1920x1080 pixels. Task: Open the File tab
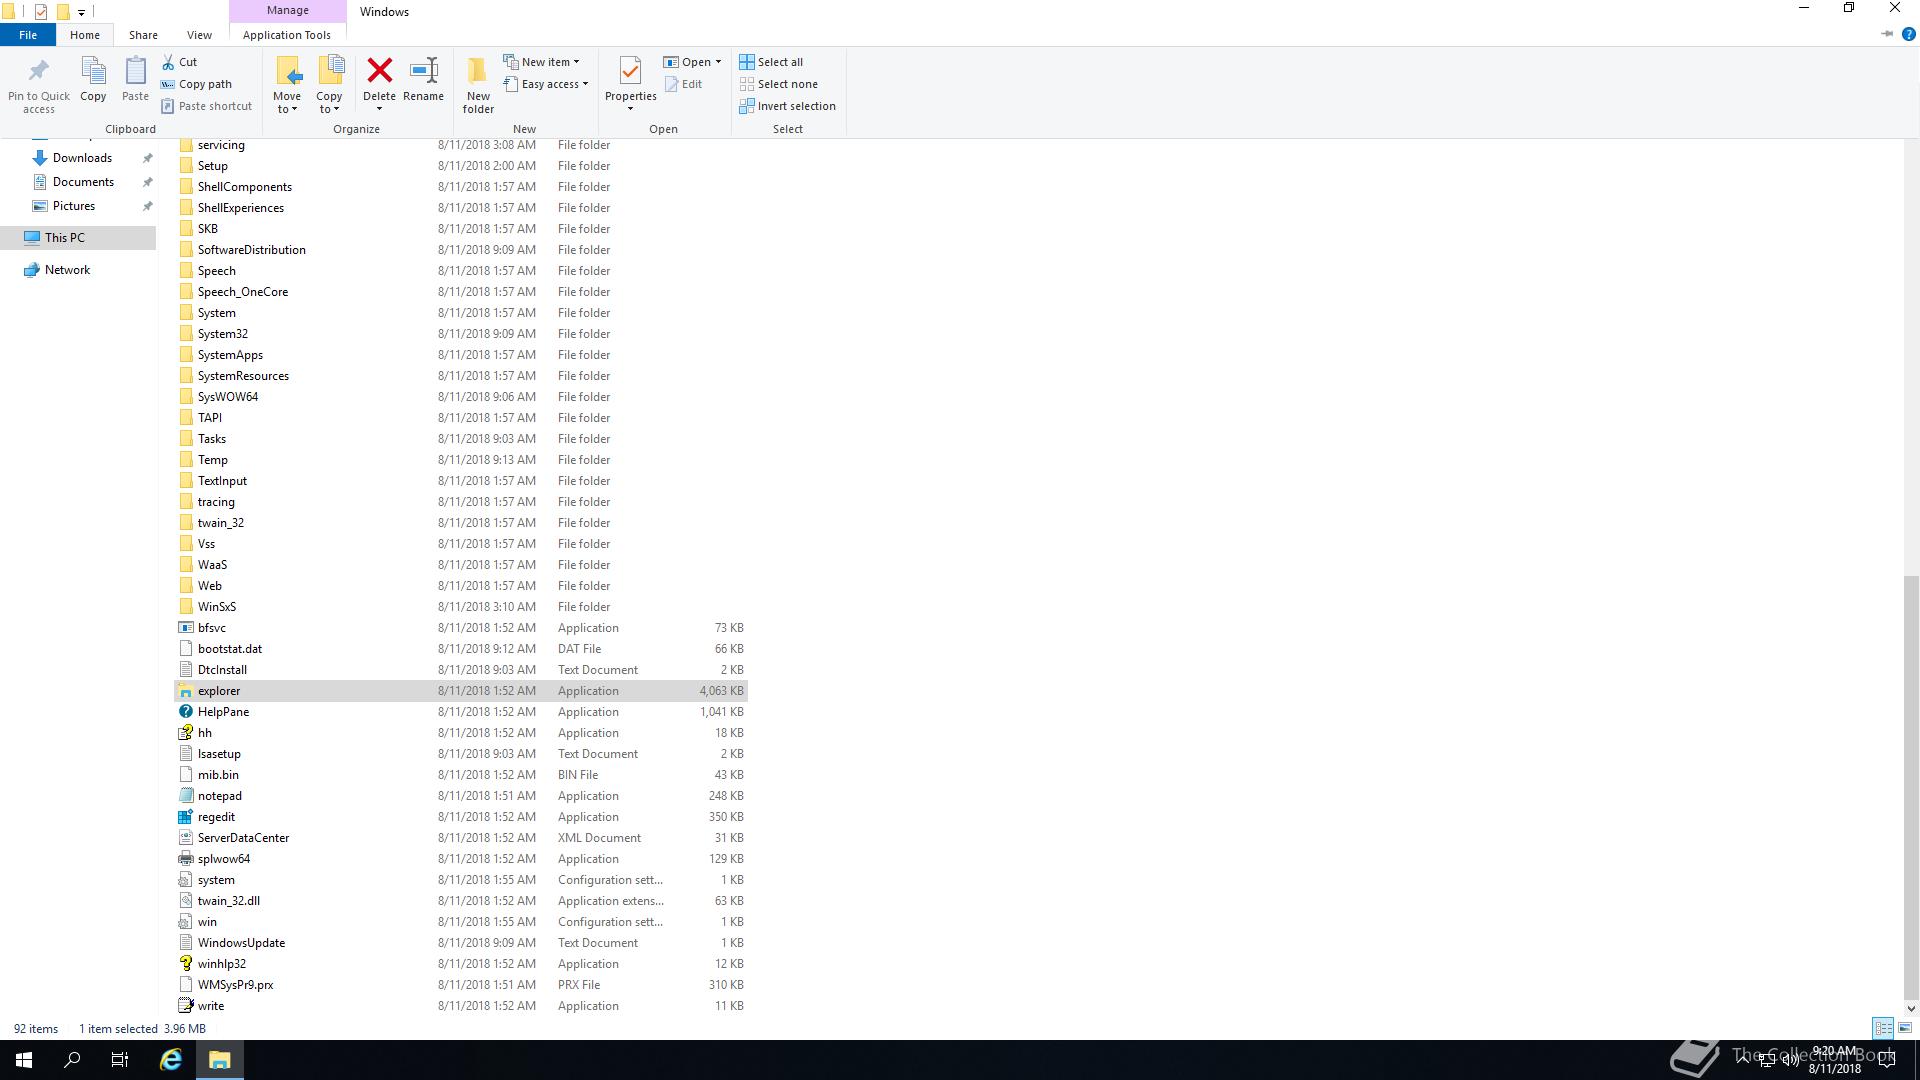(x=28, y=35)
